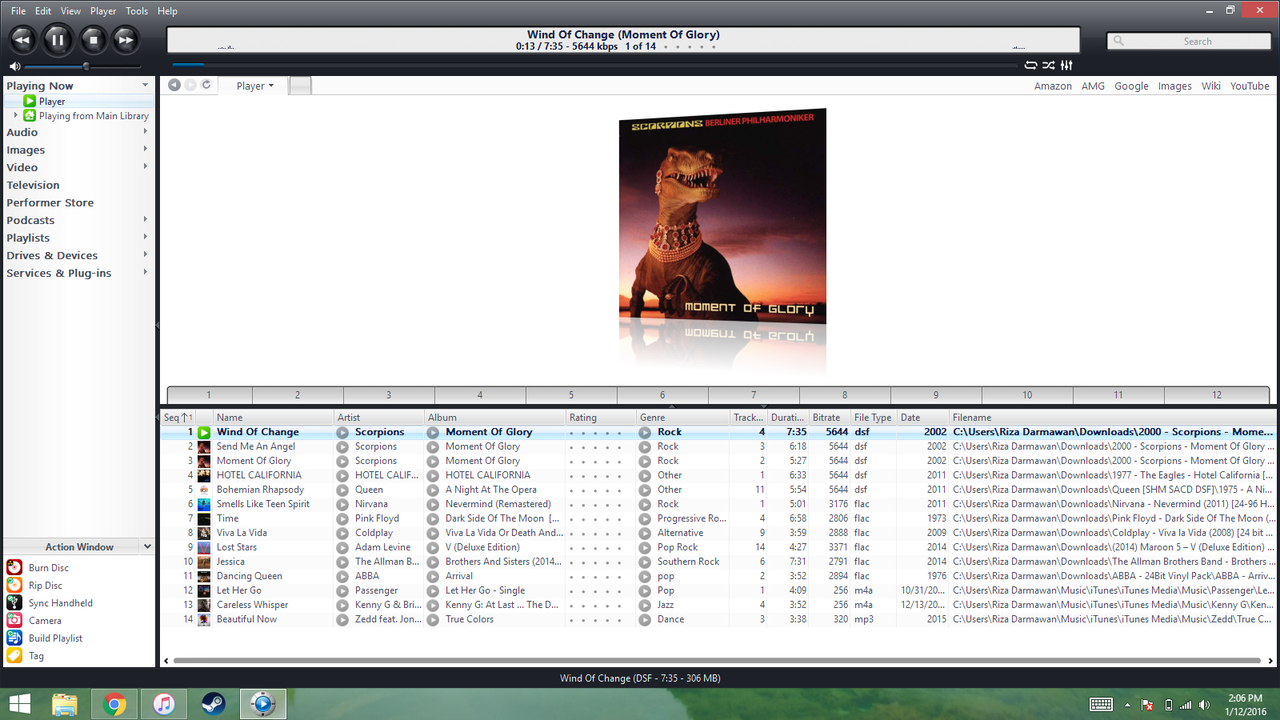Click the refresh view icon
The width and height of the screenshot is (1280, 720).
[x=206, y=85]
